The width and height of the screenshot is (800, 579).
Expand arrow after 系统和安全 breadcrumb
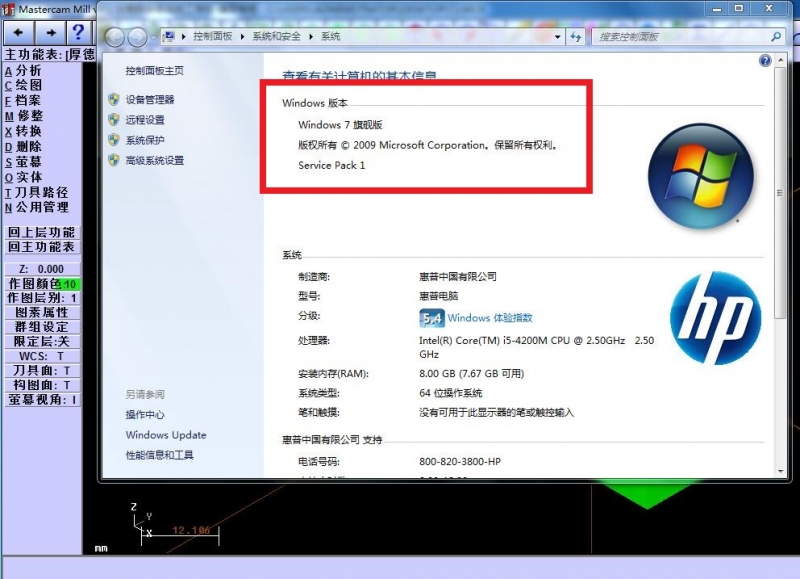(311, 36)
